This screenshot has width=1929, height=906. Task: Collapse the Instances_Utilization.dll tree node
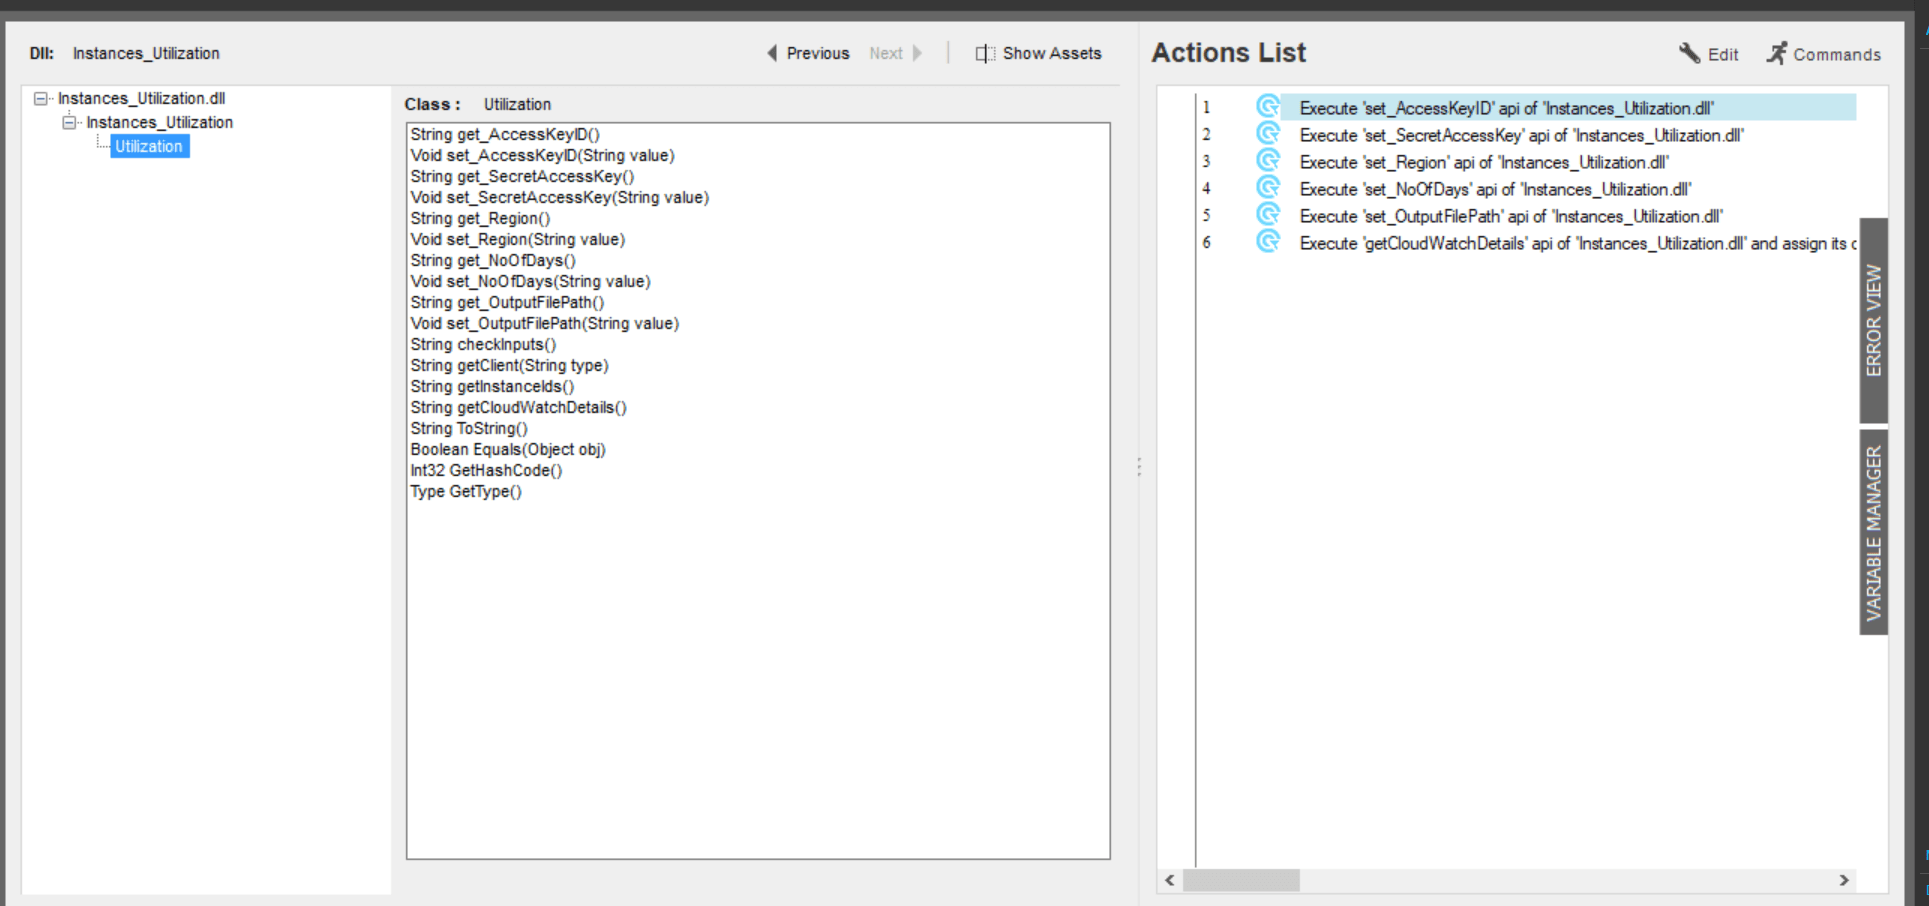pyautogui.click(x=41, y=98)
